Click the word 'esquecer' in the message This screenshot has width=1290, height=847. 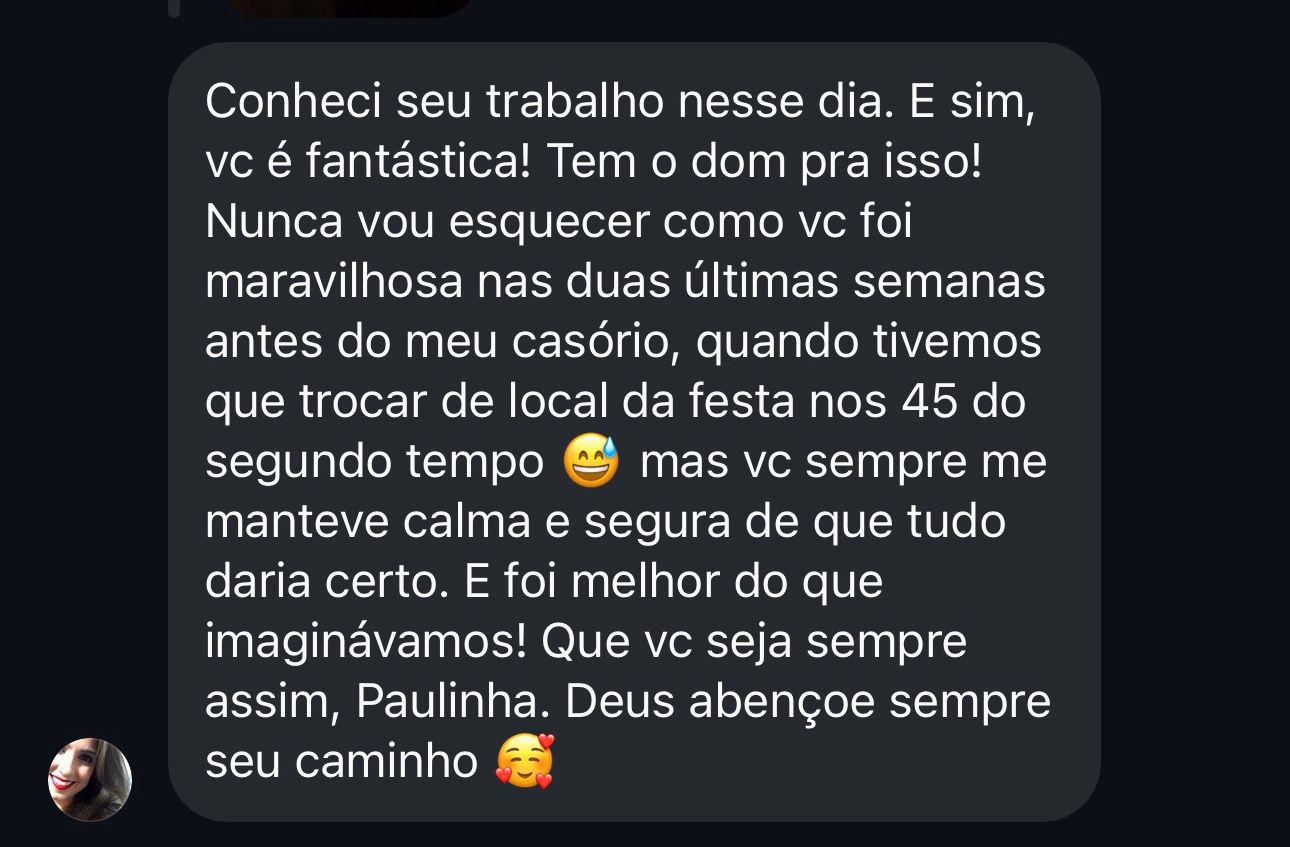pyautogui.click(x=549, y=222)
